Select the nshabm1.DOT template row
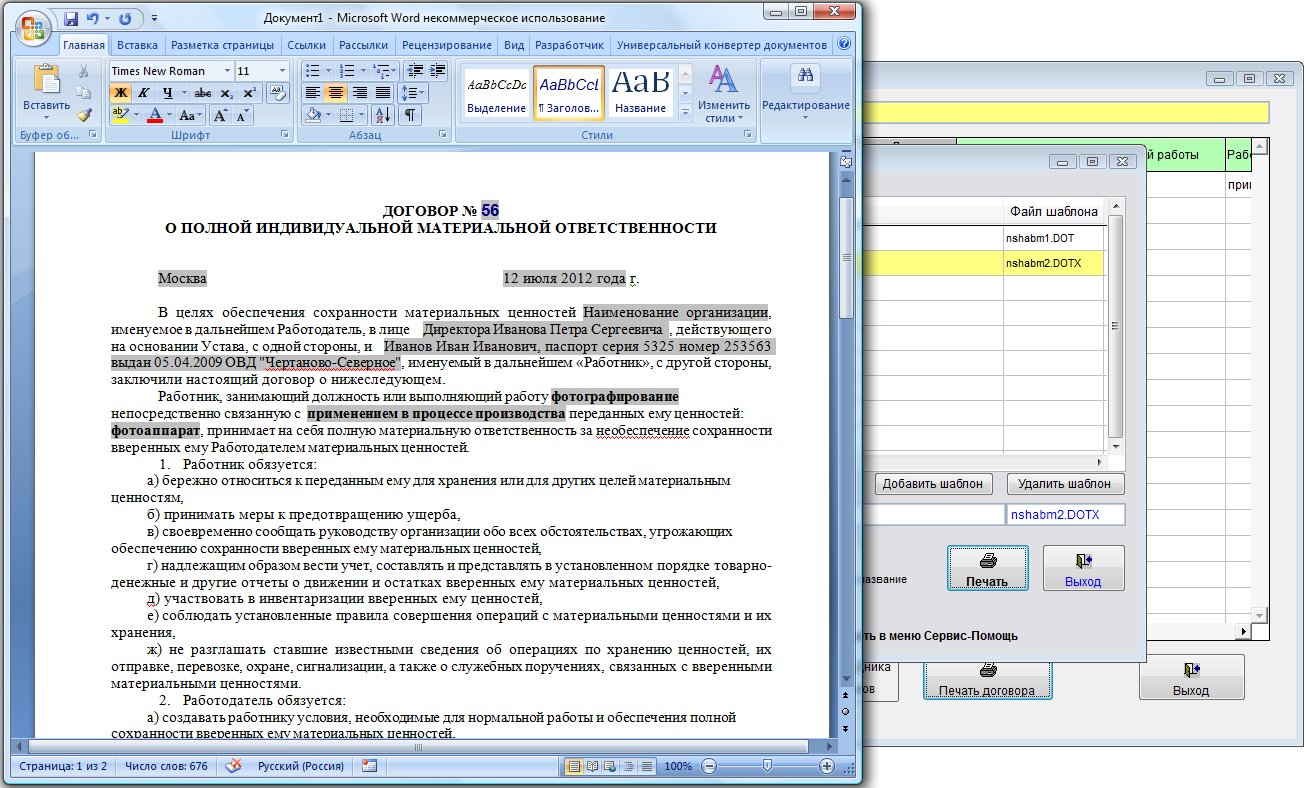This screenshot has height=788, width=1307. point(1052,239)
